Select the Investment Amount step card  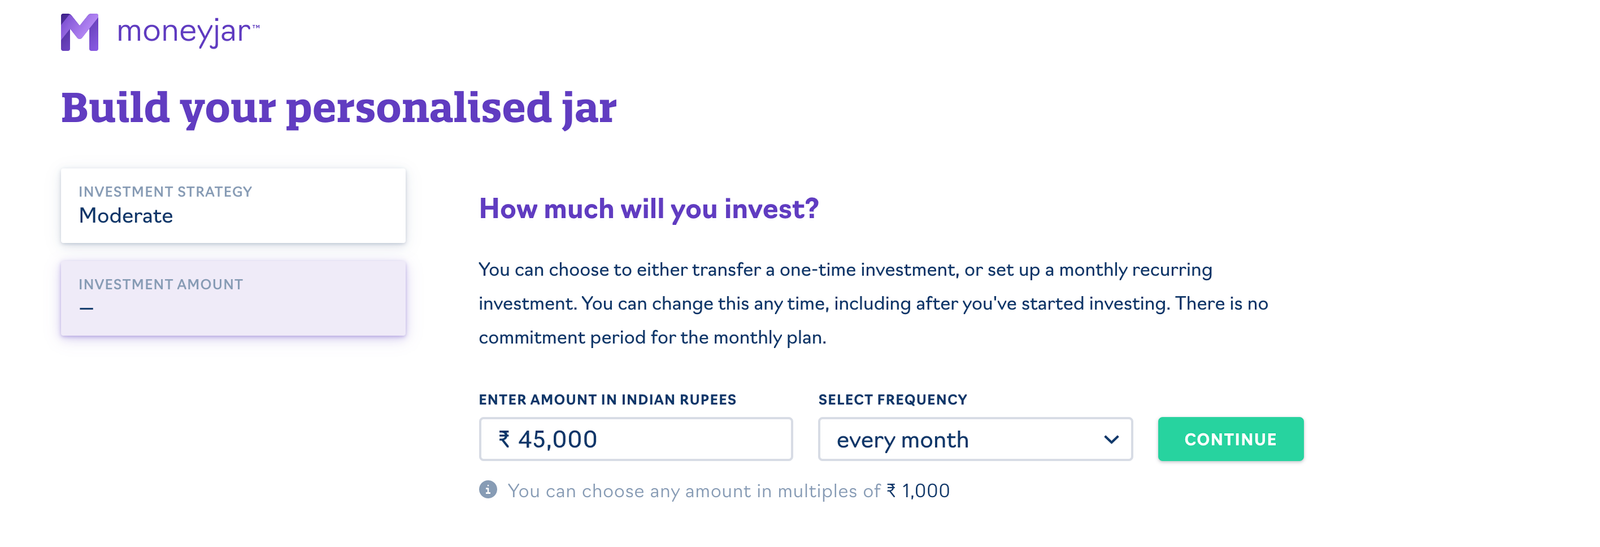click(x=233, y=298)
